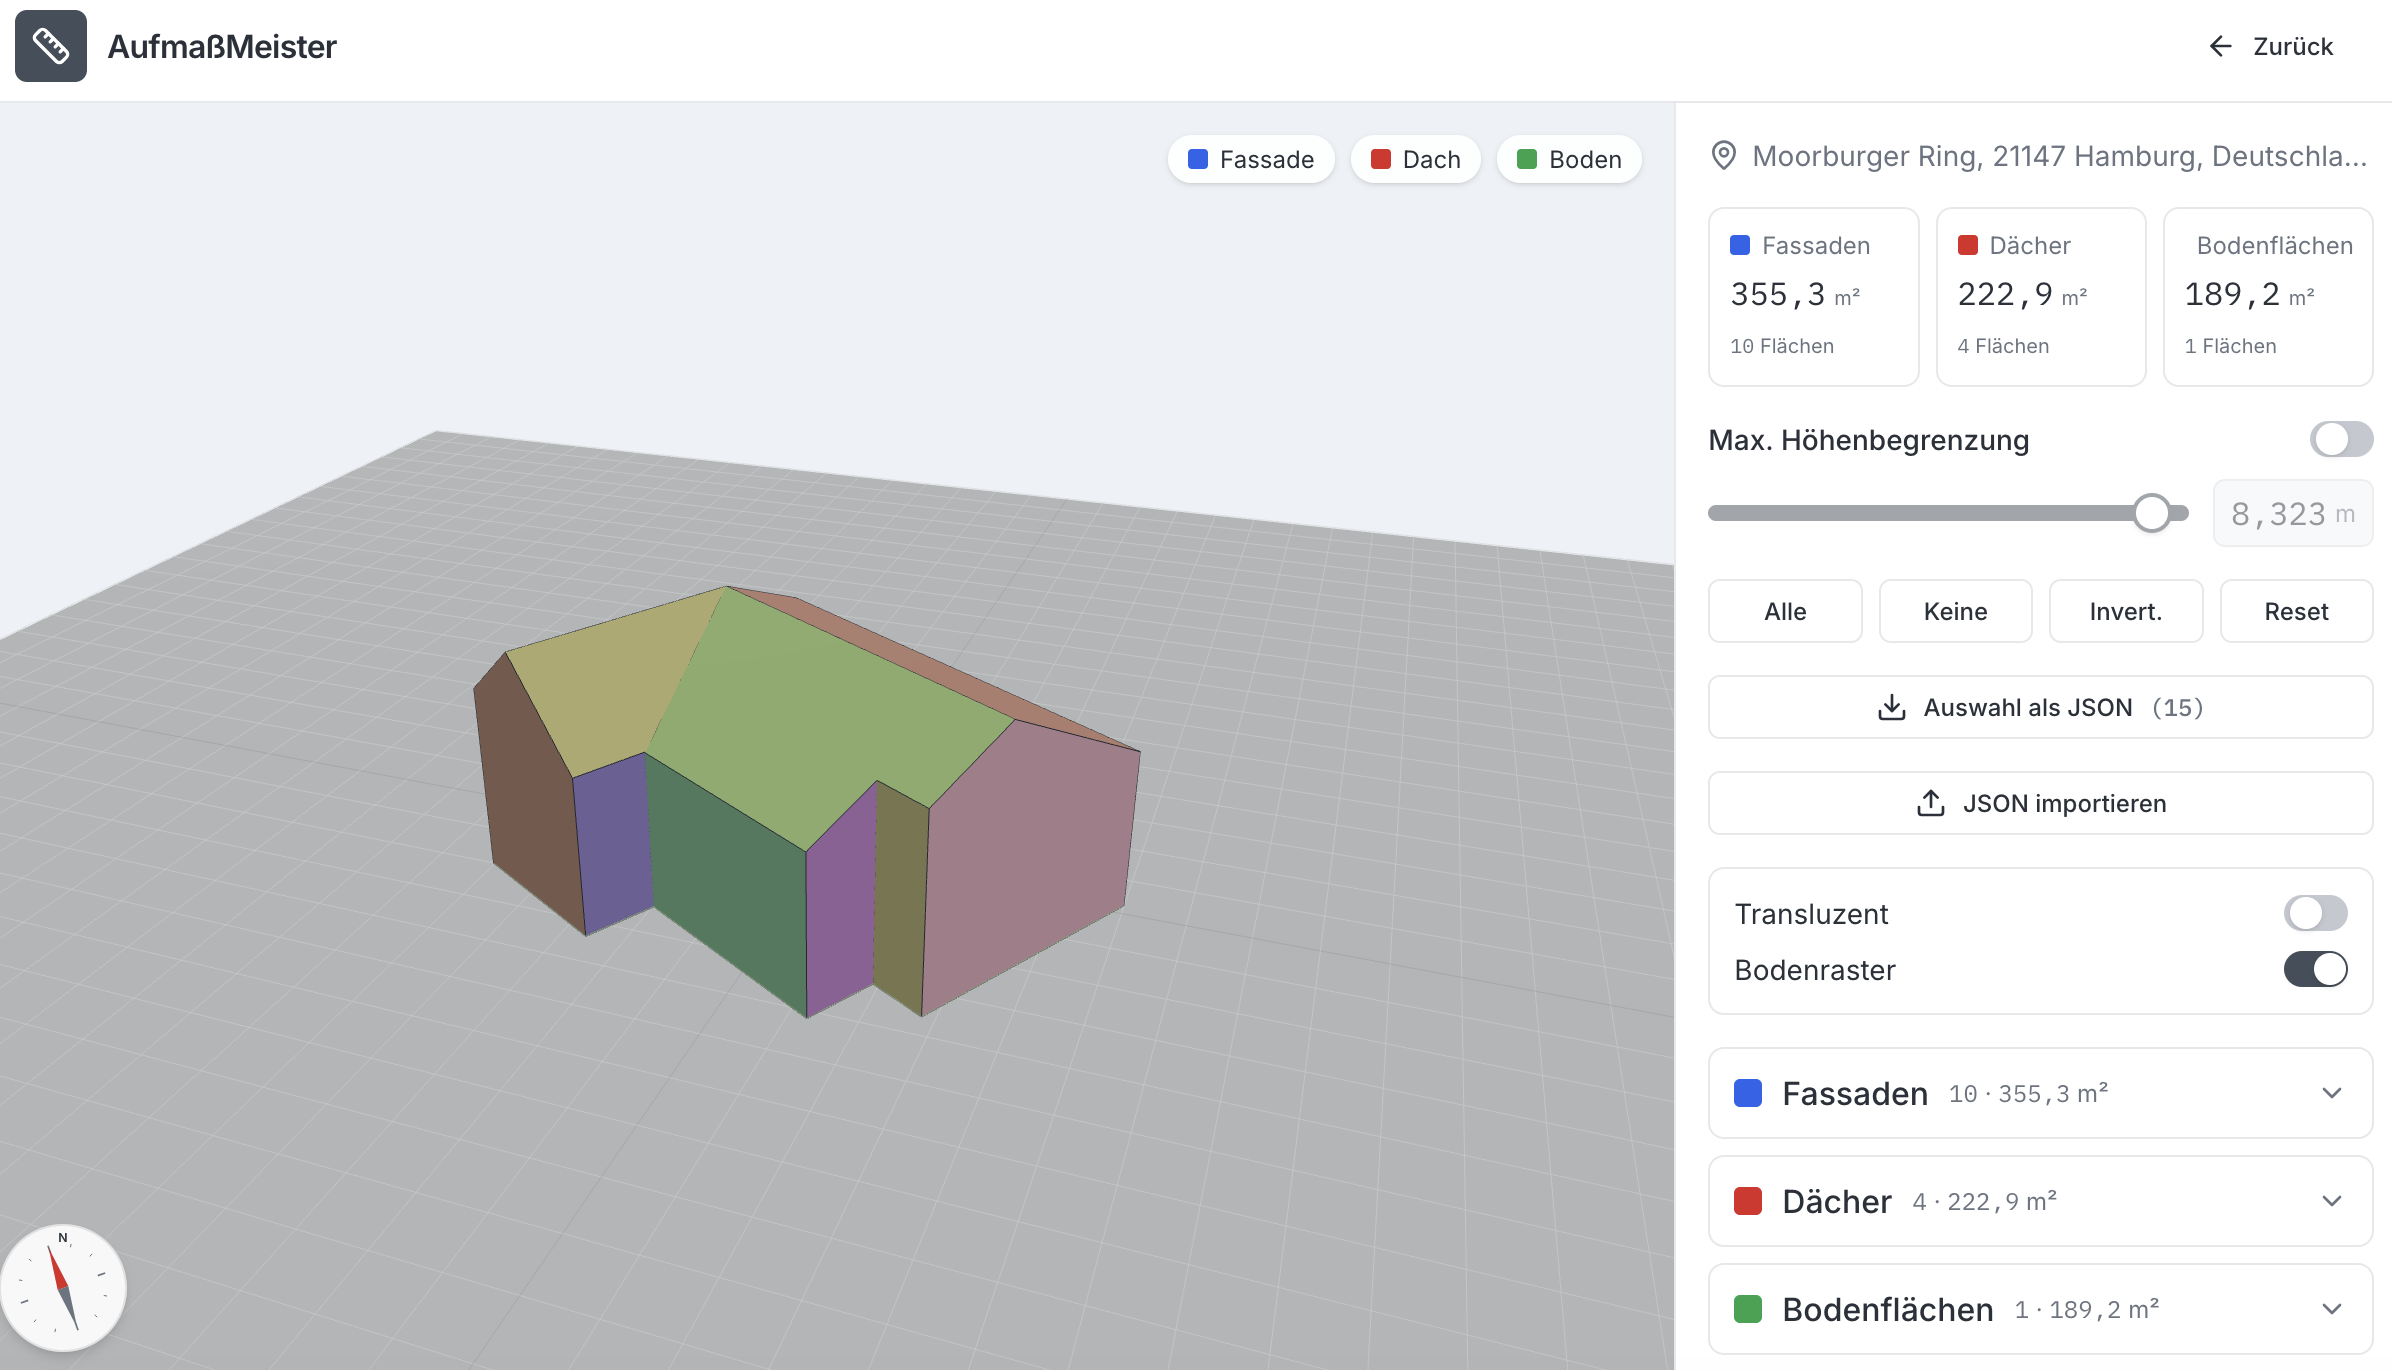The image size is (2392, 1370).
Task: Click the AufmaßMeister ruler logo icon
Action: 51,46
